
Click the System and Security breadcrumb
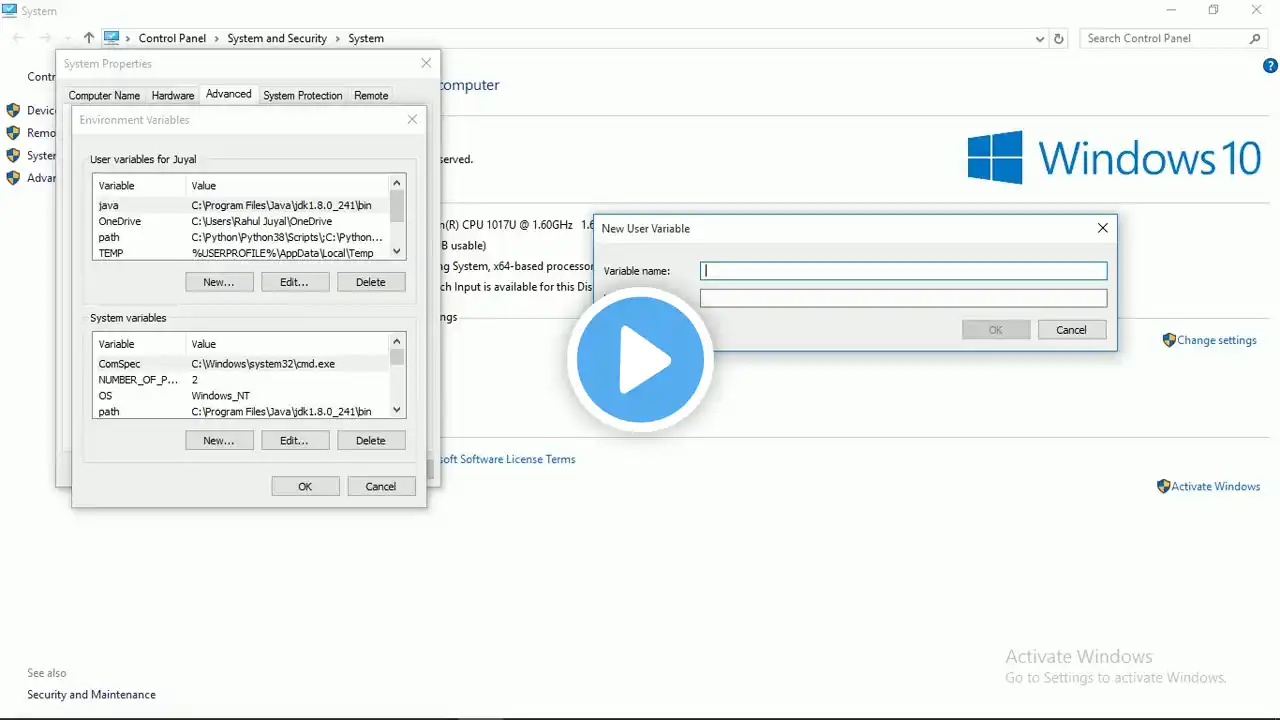277,38
